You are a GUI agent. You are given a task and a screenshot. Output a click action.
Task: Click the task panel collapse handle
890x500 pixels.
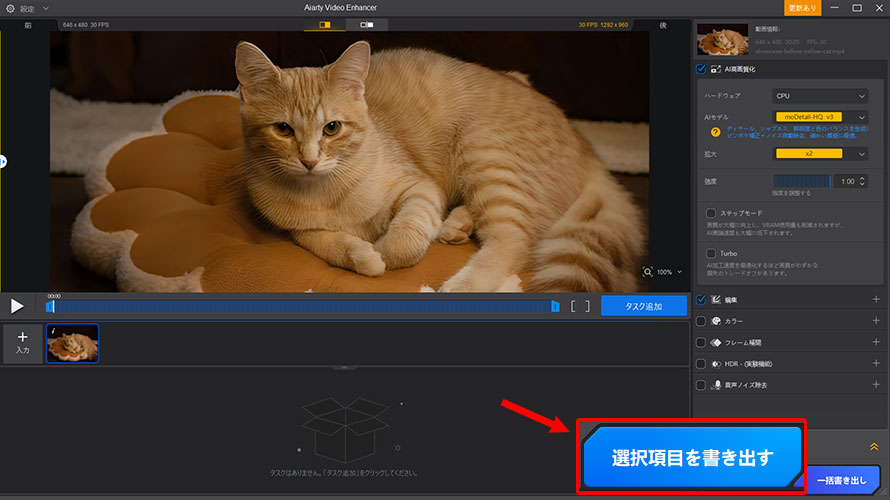pyautogui.click(x=344, y=368)
